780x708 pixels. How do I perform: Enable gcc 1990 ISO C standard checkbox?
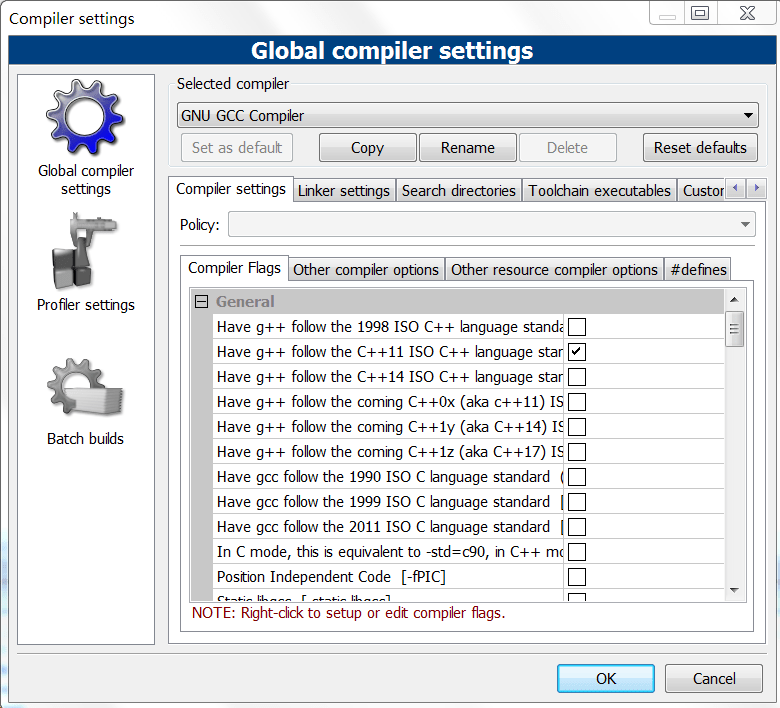[x=577, y=477]
